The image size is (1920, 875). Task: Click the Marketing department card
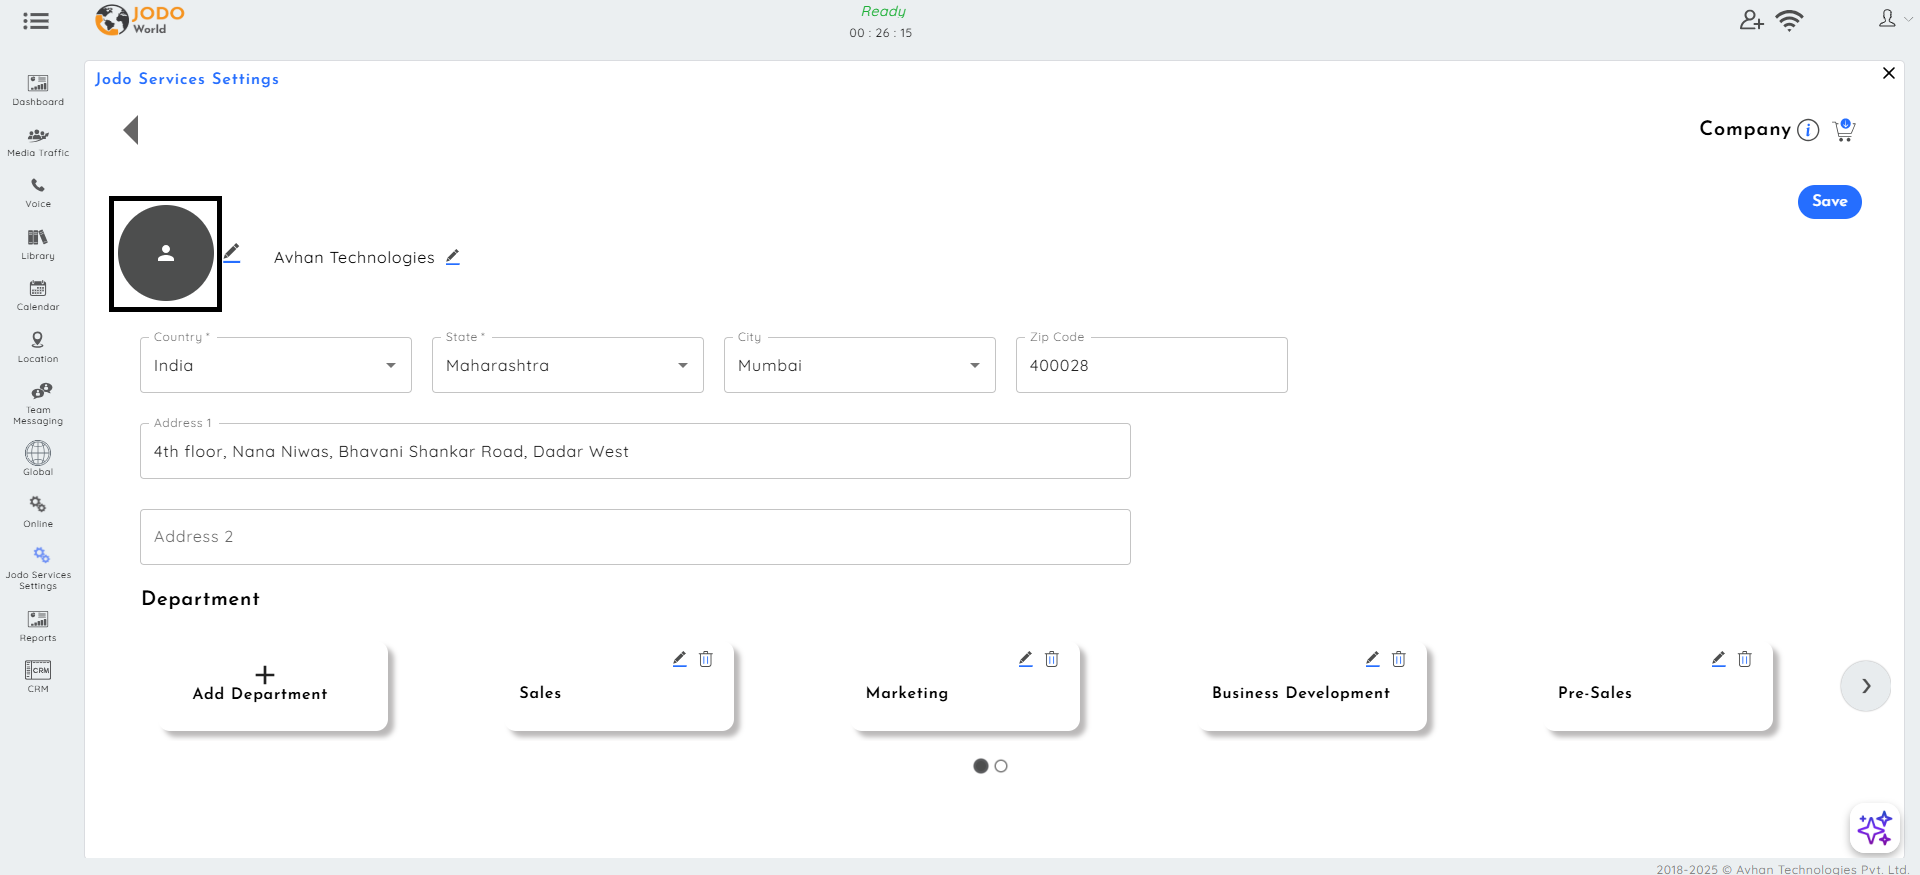tap(967, 687)
